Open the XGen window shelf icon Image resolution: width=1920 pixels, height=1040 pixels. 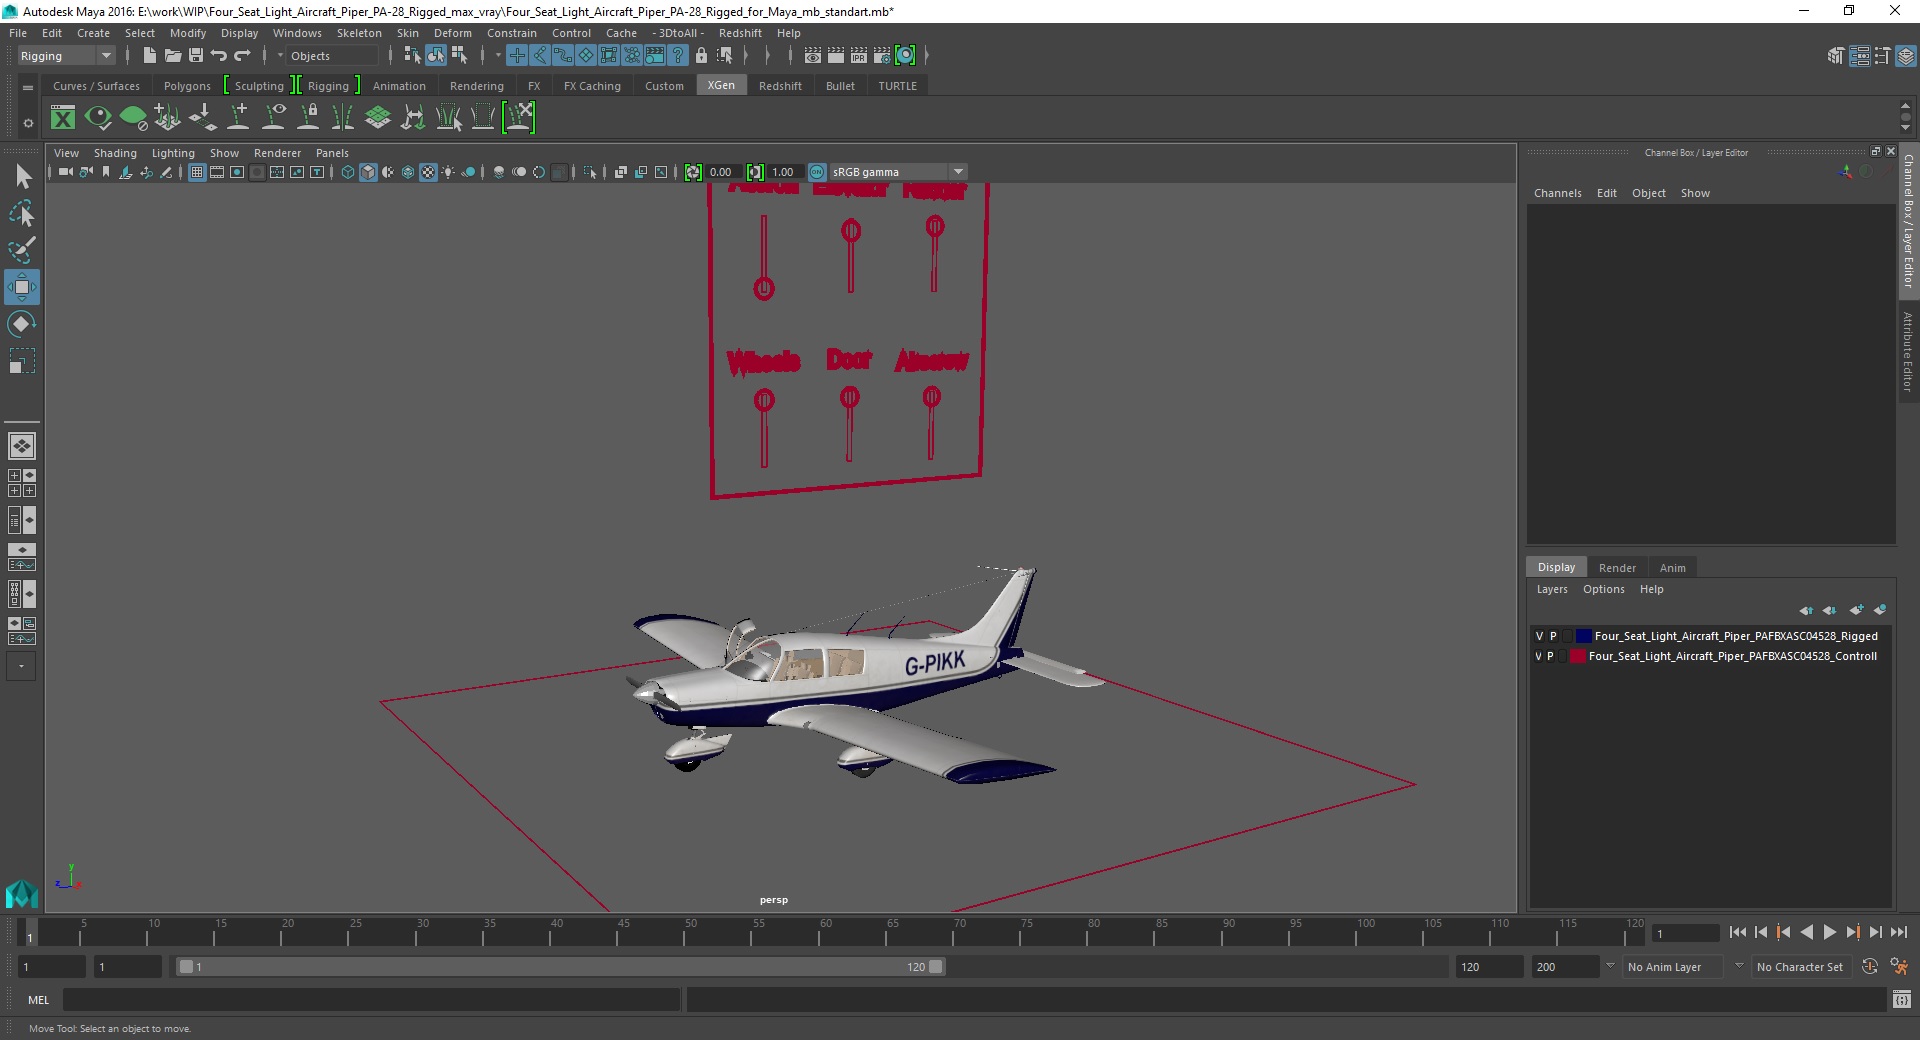pos(63,118)
